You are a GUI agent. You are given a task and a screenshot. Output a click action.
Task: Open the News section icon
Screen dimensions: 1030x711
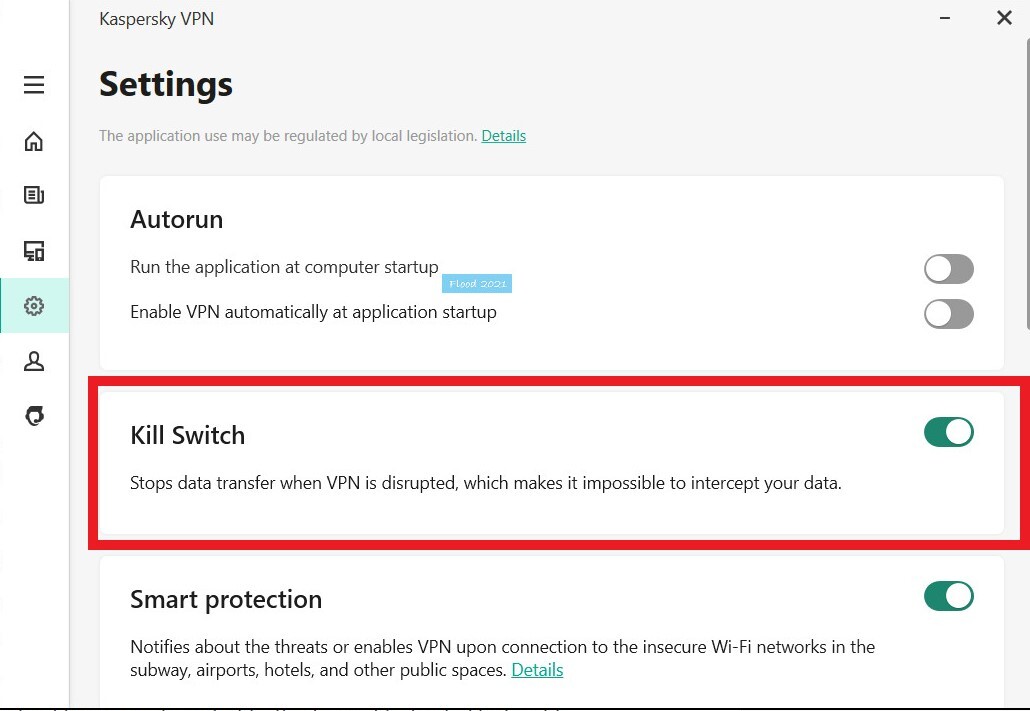(x=34, y=195)
